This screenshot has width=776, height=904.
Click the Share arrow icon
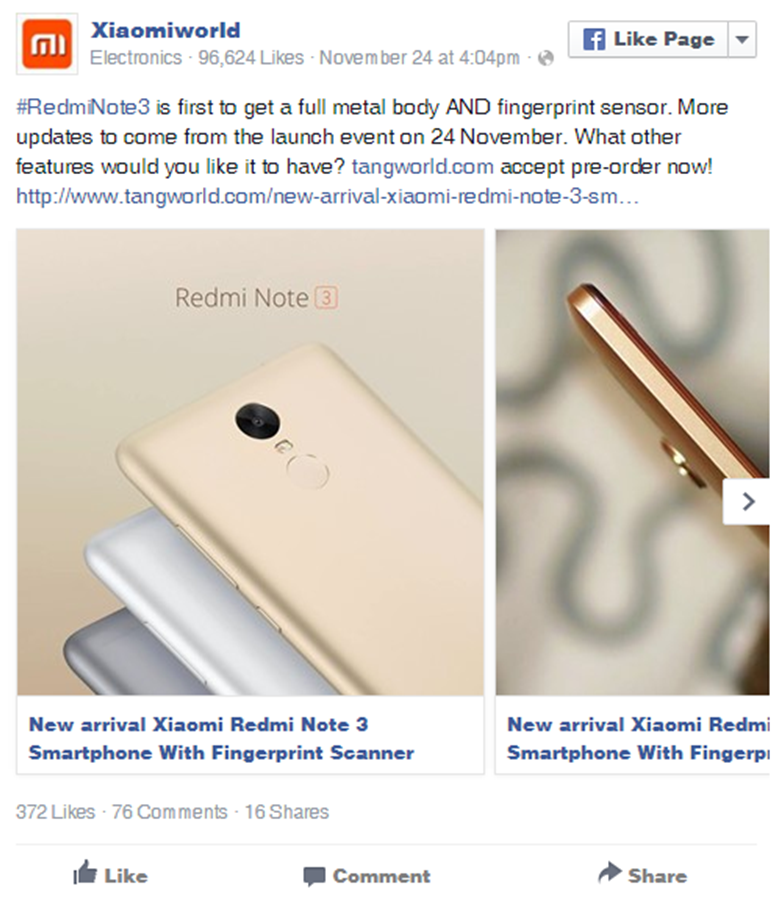[x=610, y=872]
